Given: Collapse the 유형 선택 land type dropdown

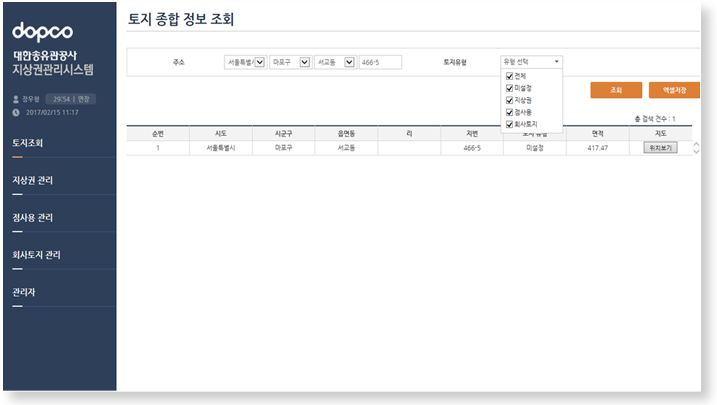Looking at the screenshot, I should (x=531, y=62).
